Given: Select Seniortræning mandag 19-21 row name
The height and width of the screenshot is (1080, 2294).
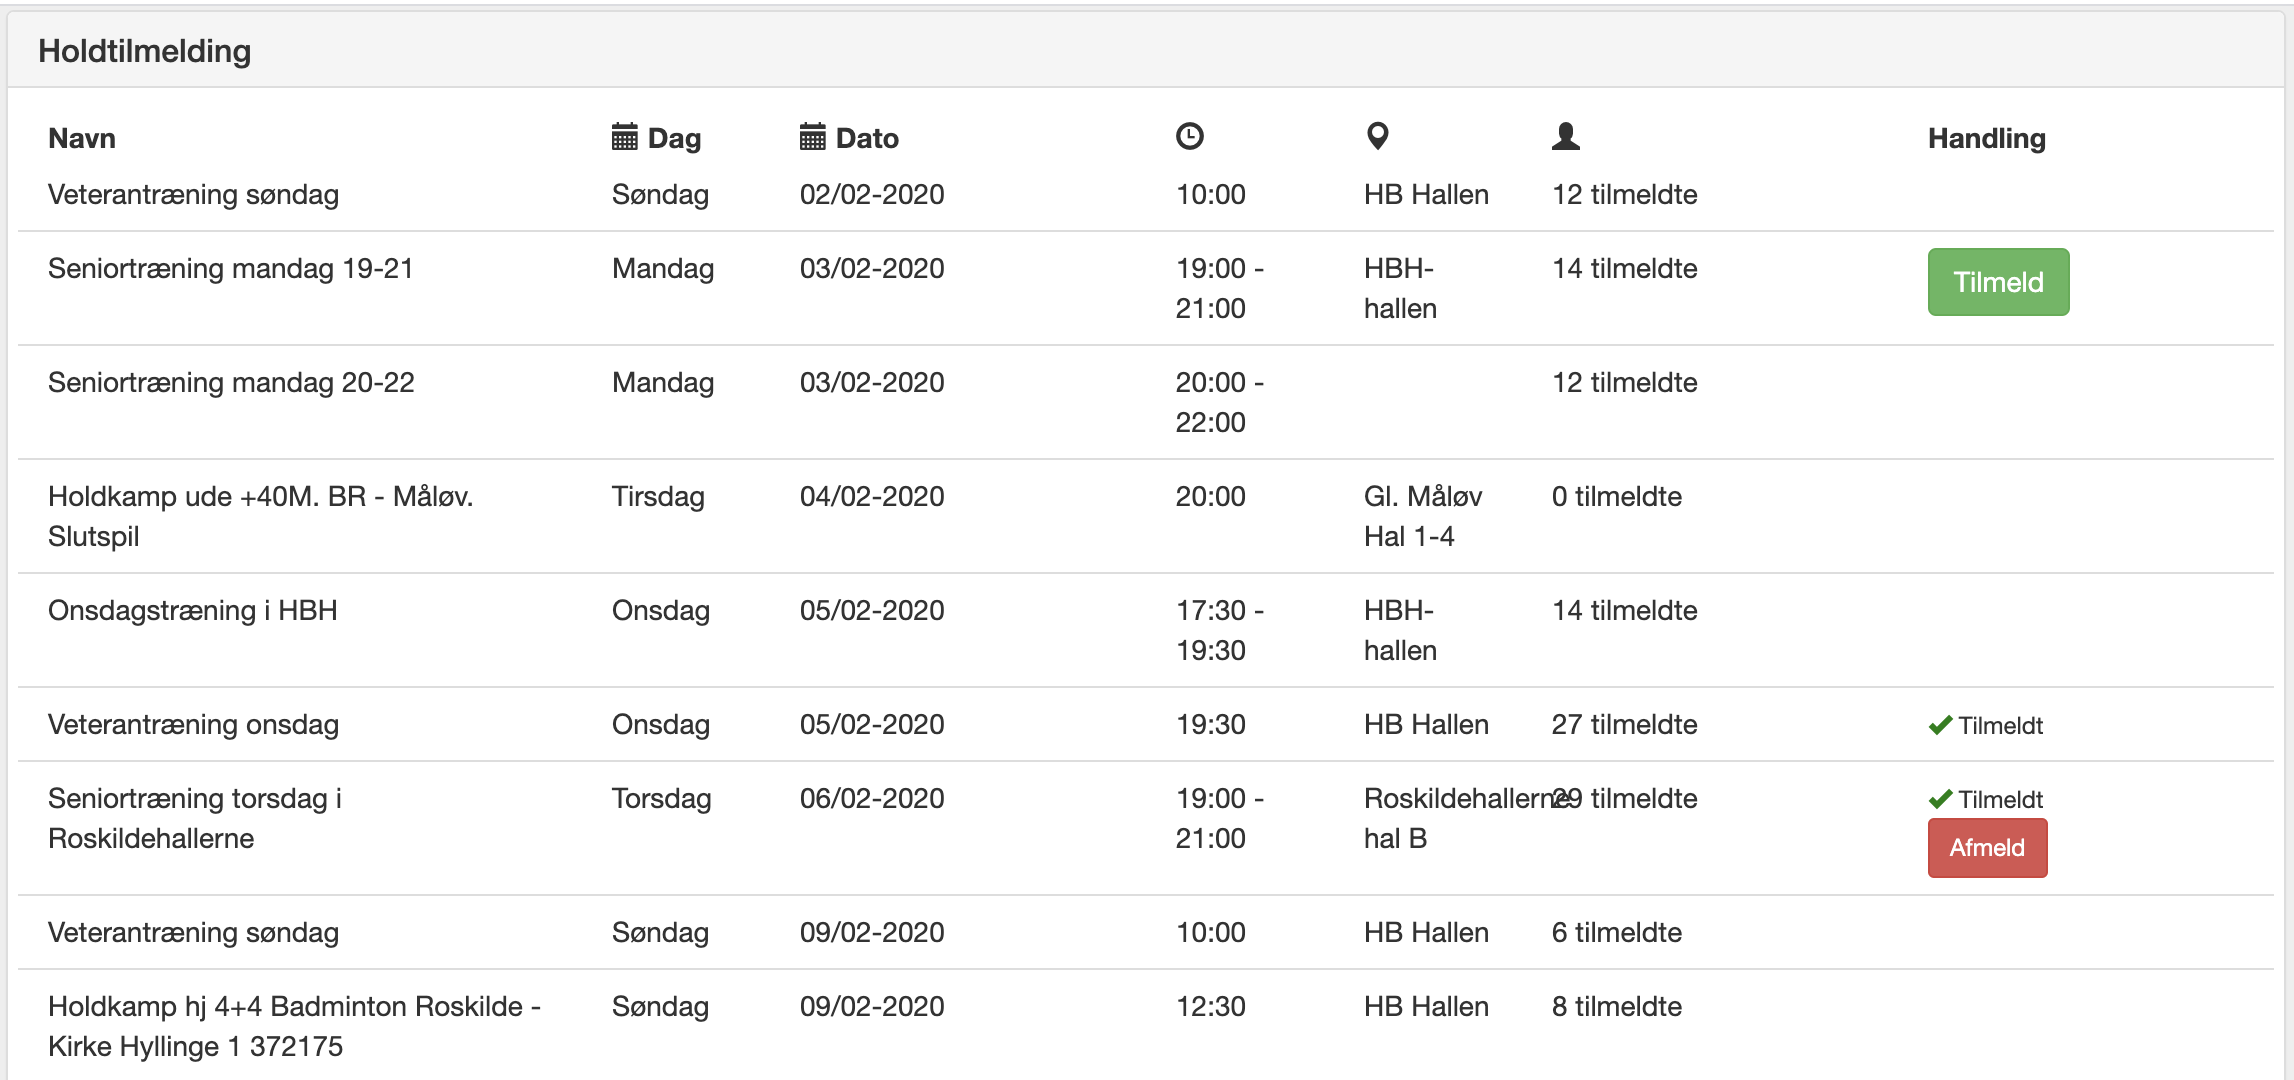Looking at the screenshot, I should click(230, 269).
